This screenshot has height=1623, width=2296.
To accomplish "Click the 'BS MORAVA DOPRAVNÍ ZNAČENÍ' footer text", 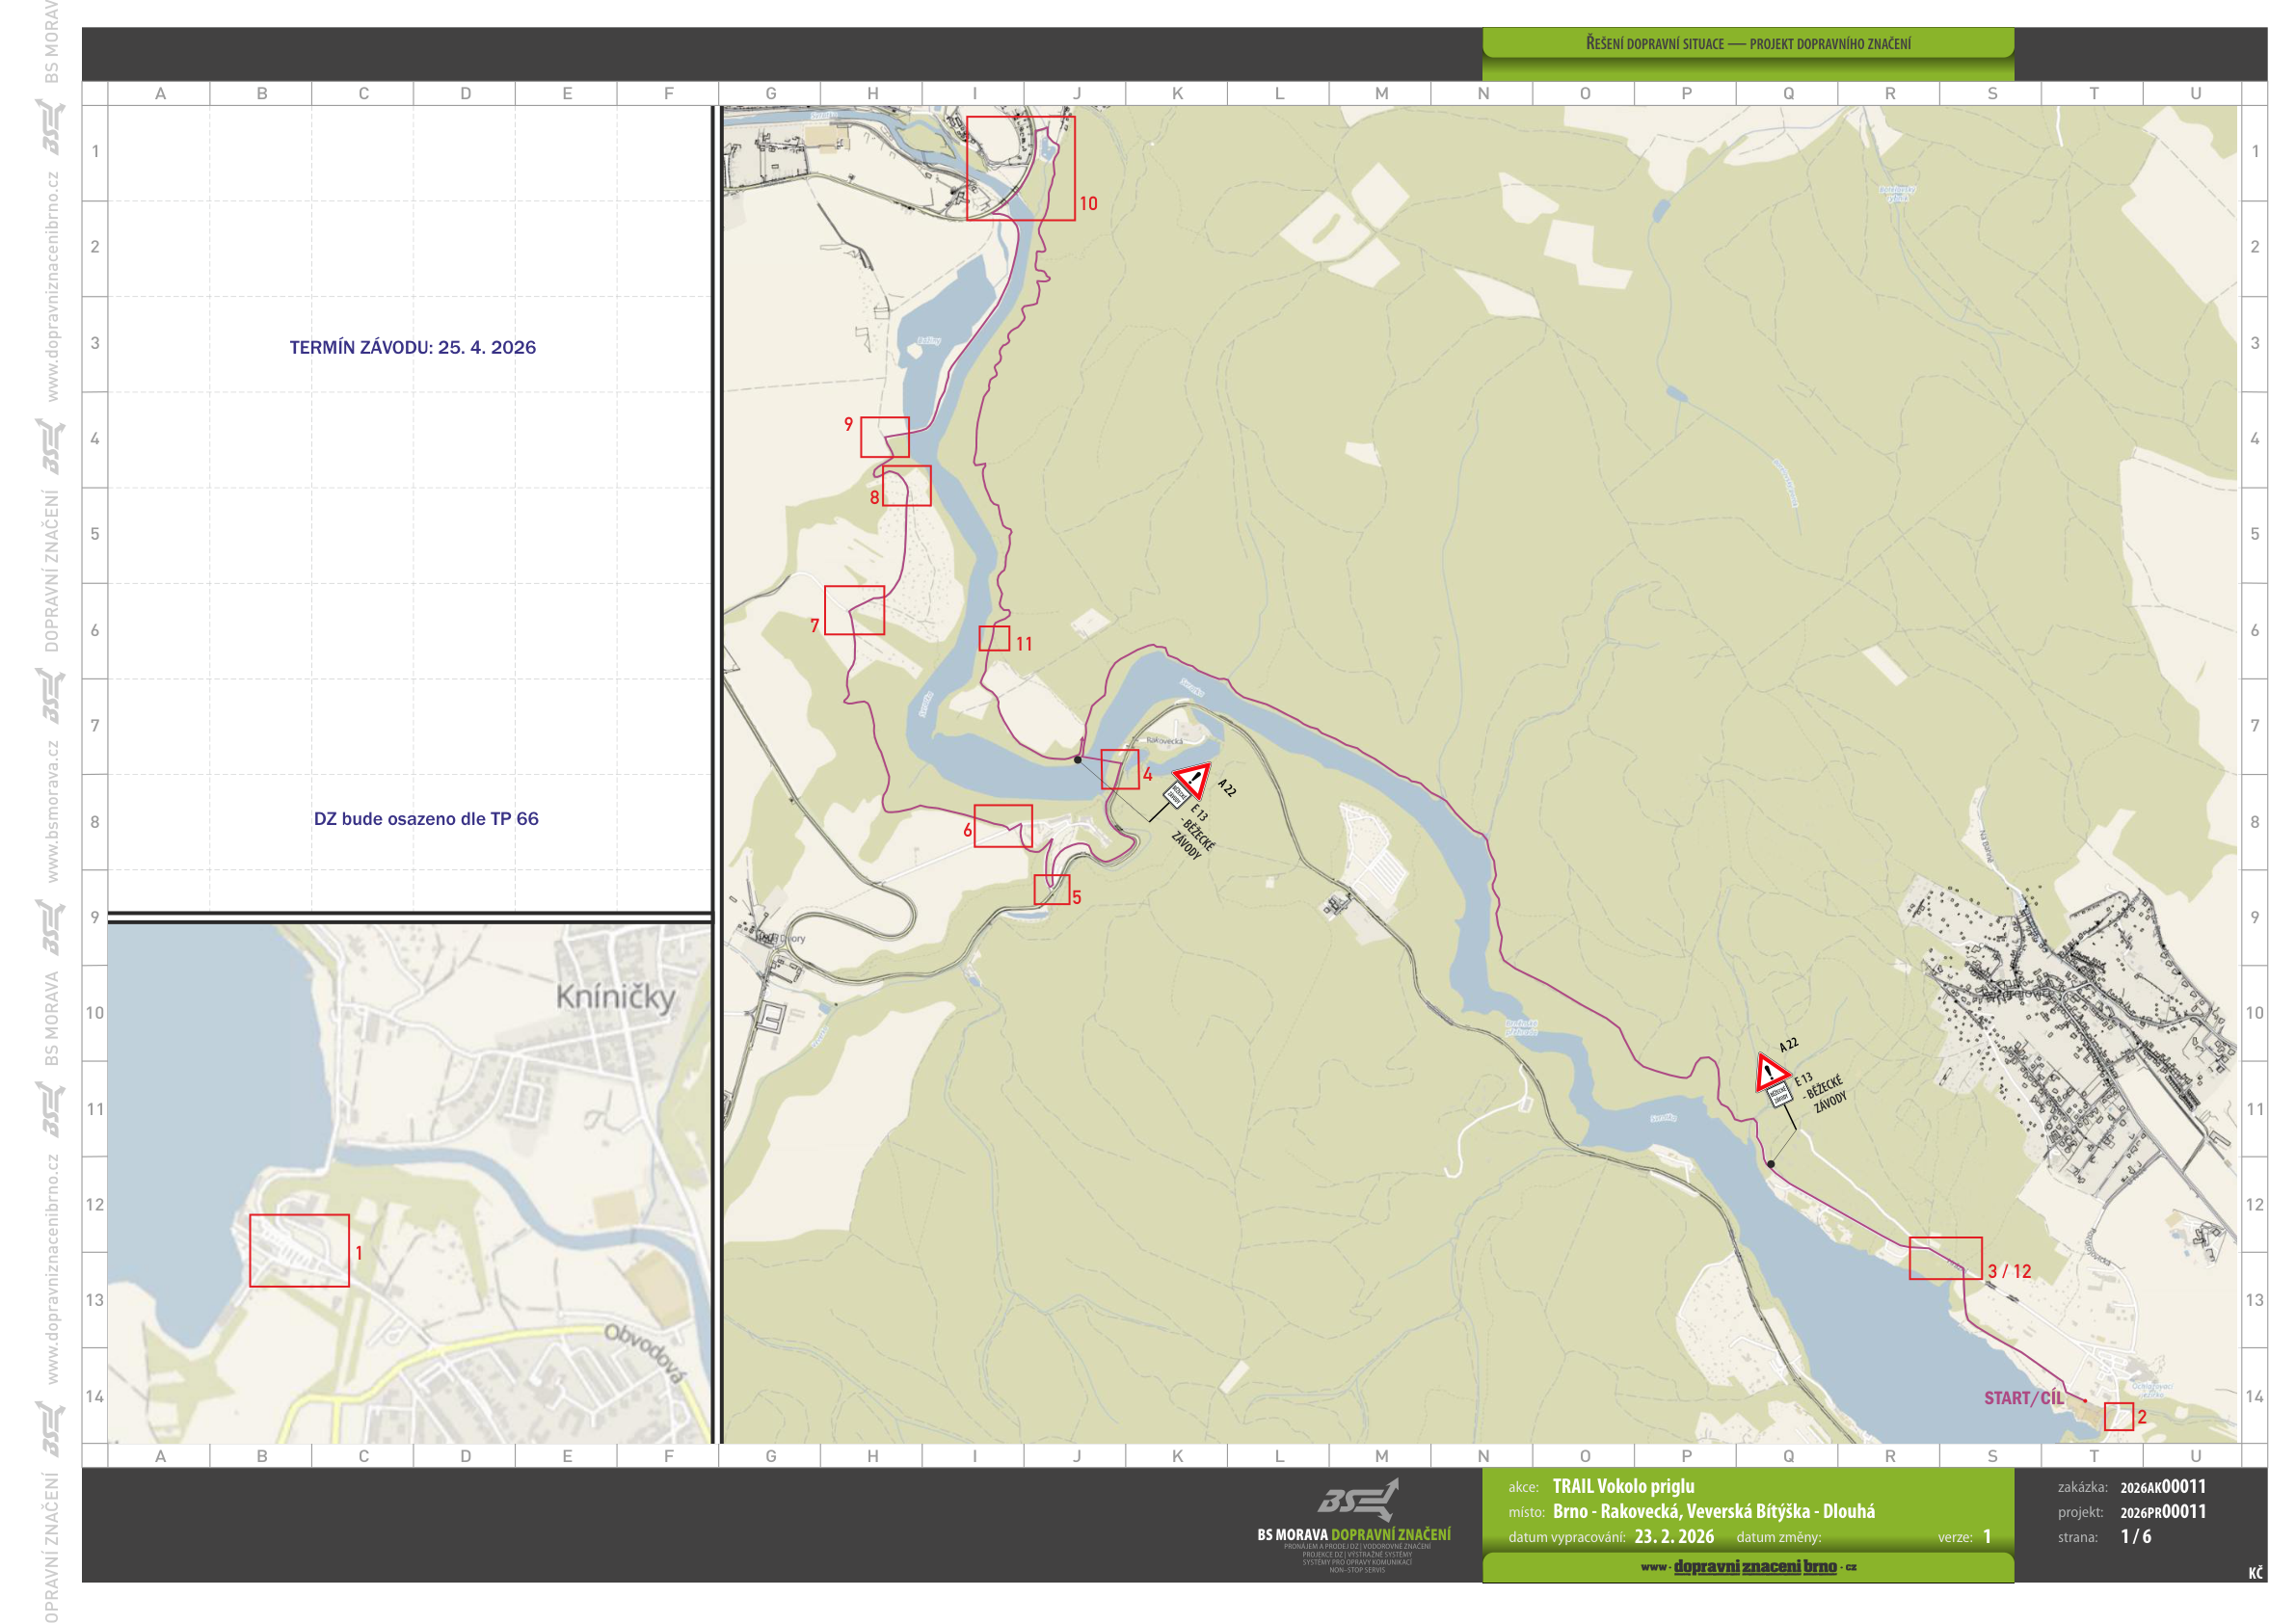I will tap(1354, 1534).
